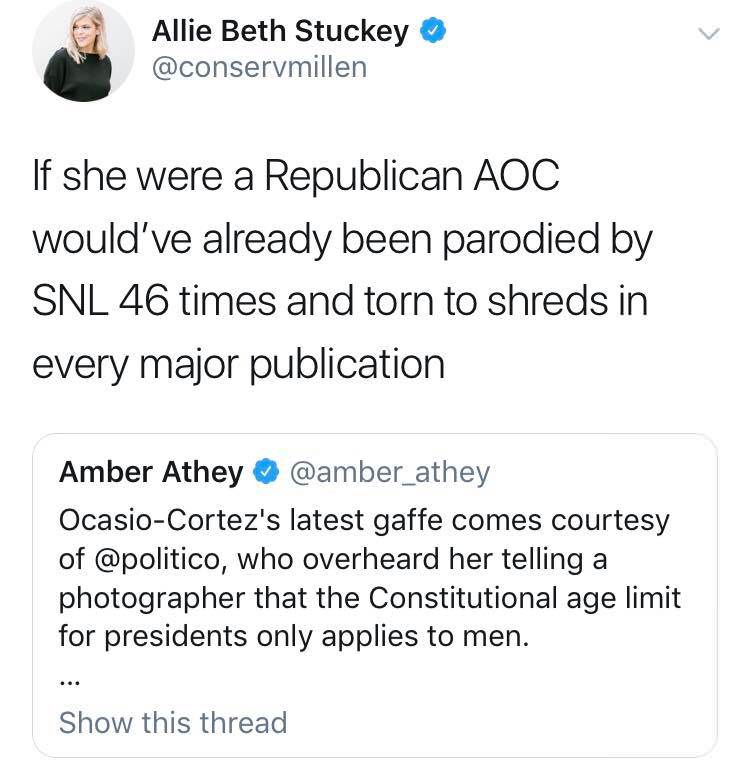Click "every major publication" tweet line
The image size is (750, 768).
(x=238, y=361)
